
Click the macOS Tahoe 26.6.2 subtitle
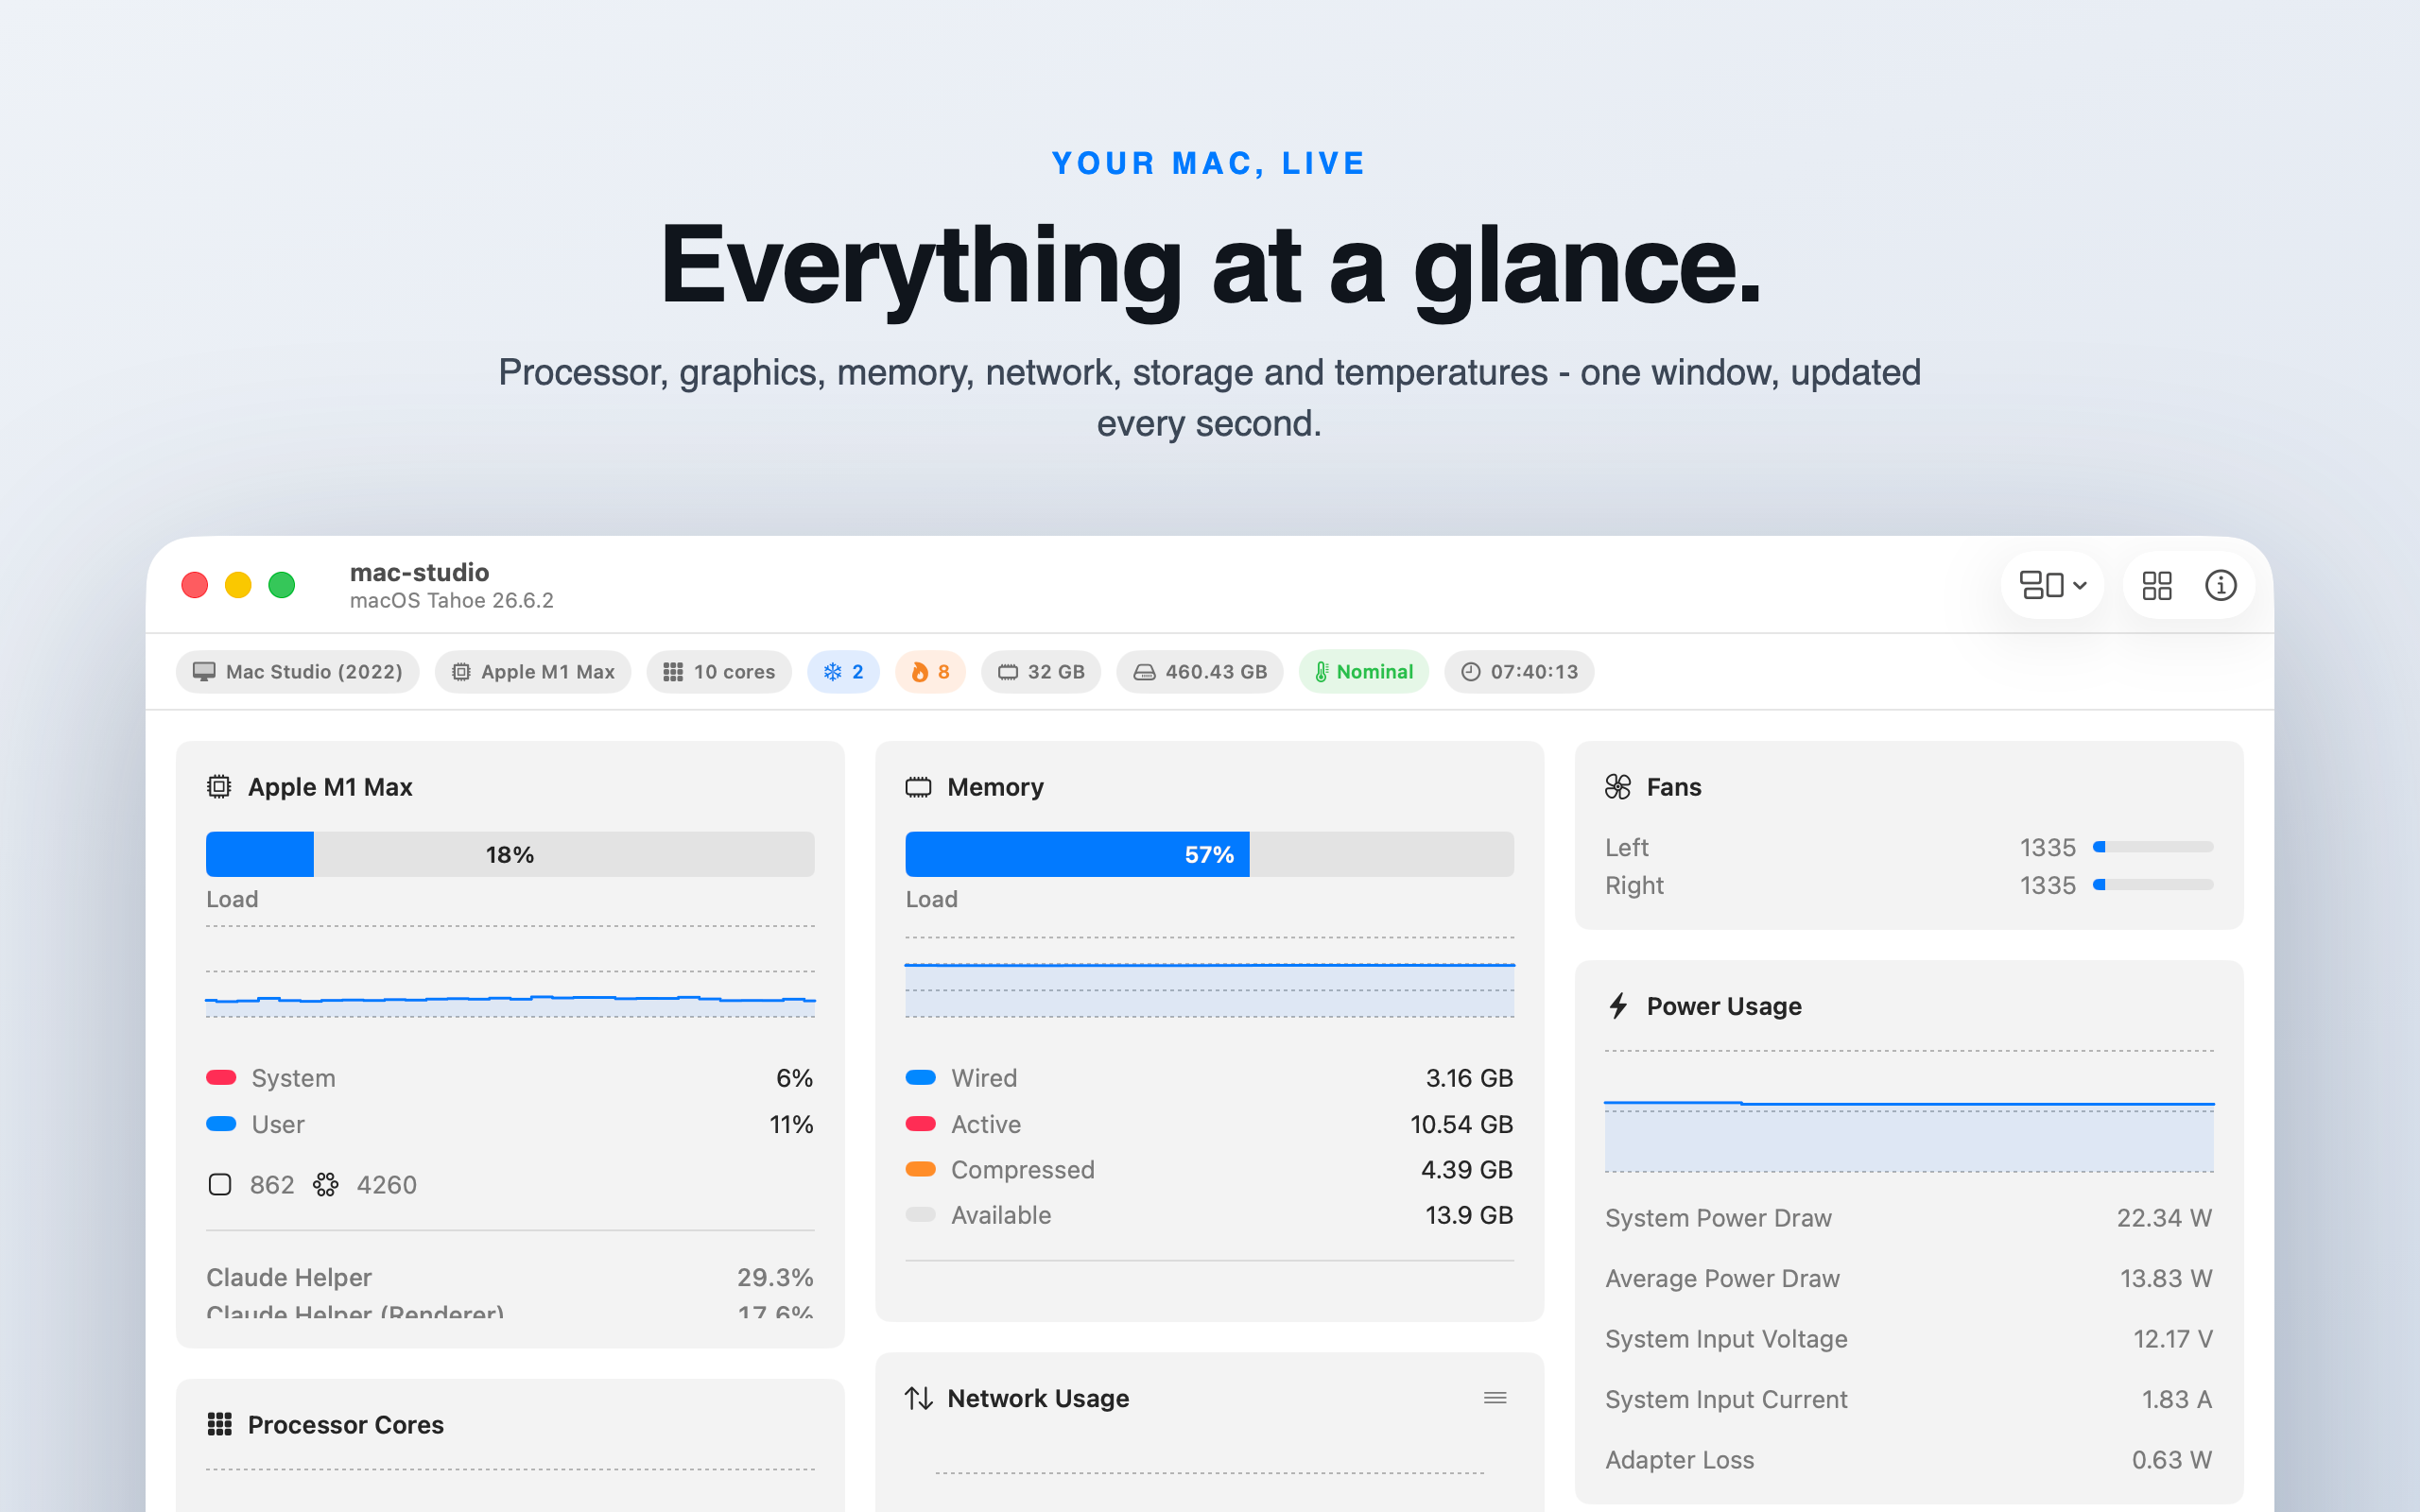tap(451, 600)
